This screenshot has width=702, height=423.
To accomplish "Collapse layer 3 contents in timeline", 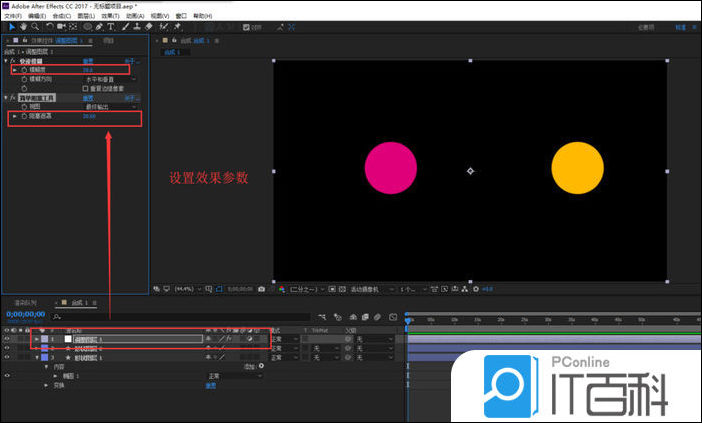I will [x=36, y=357].
